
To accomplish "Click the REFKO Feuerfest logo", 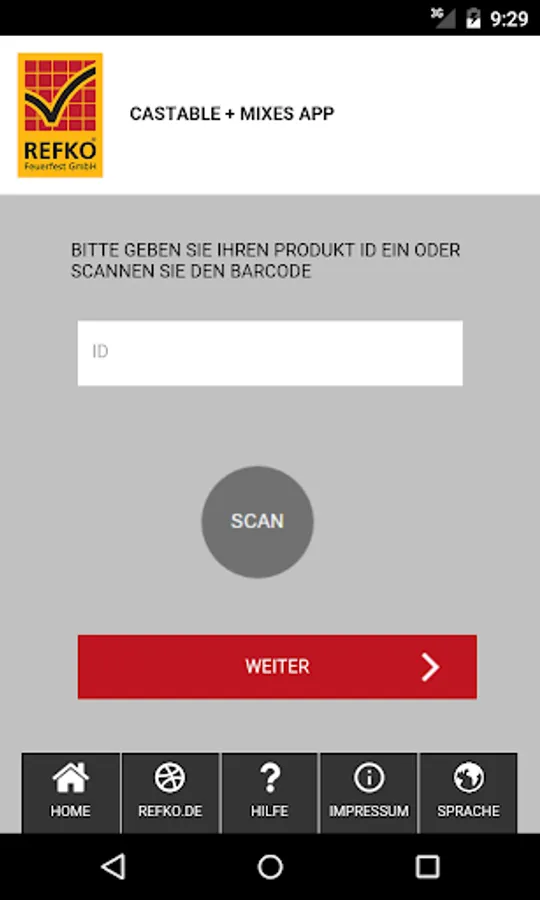I will click(x=60, y=115).
